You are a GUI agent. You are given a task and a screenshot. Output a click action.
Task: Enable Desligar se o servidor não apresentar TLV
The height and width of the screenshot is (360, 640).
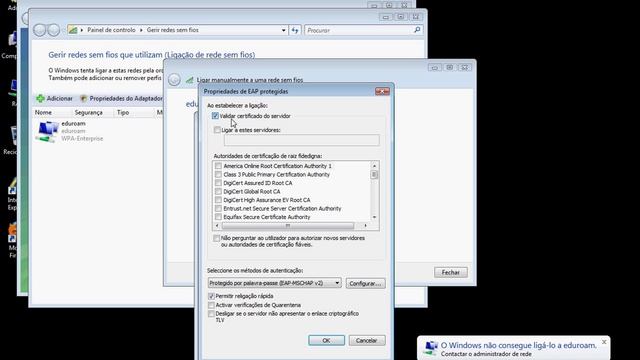point(211,314)
